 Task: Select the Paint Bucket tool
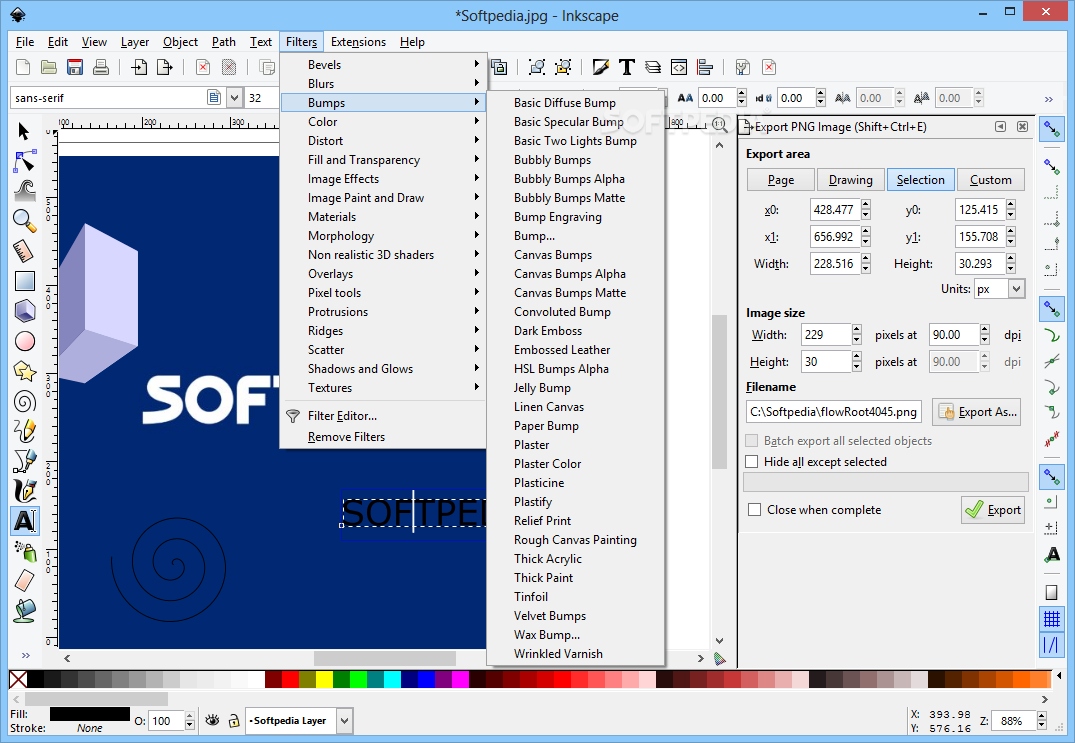(24, 611)
